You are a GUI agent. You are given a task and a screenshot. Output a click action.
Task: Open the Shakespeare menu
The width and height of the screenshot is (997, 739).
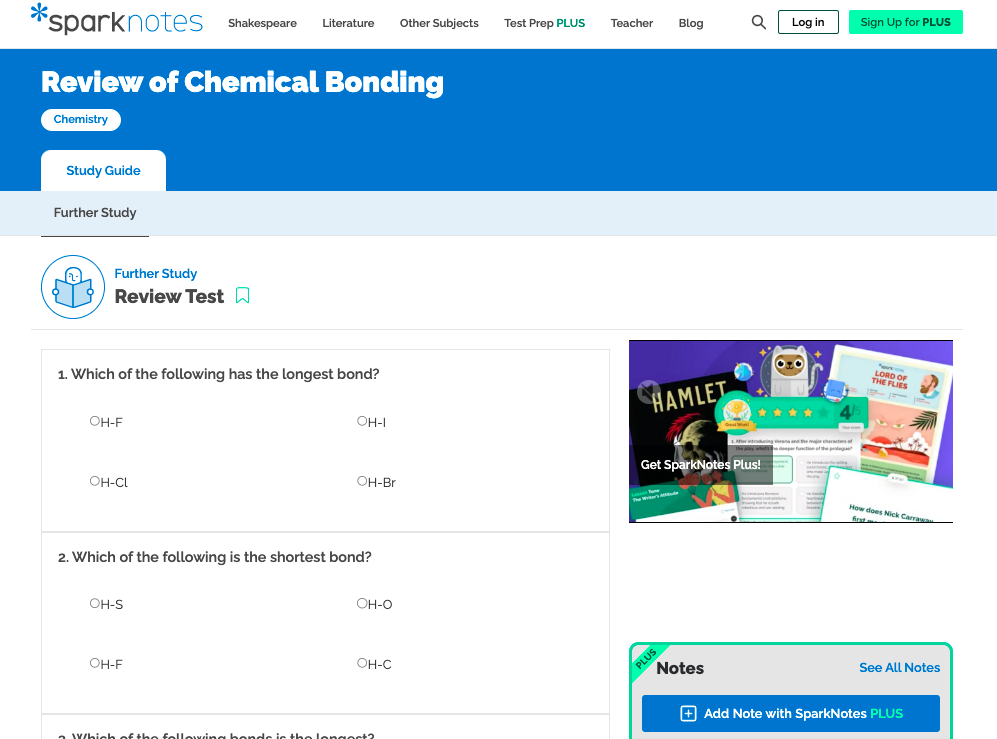point(262,23)
